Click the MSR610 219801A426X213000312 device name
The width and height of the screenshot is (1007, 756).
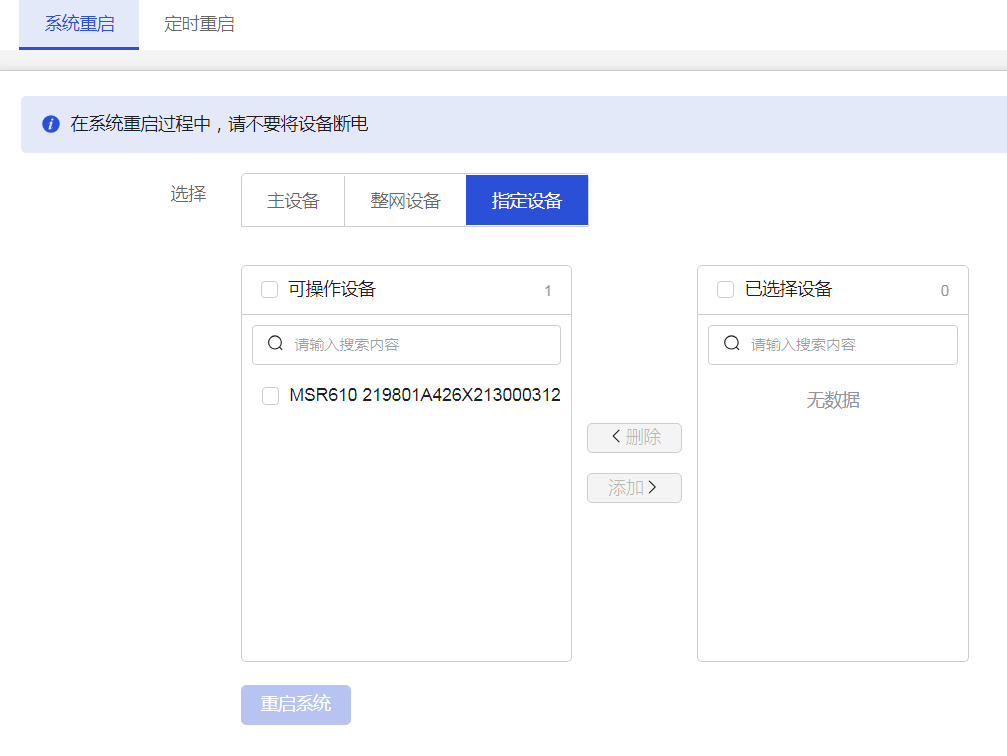tap(424, 396)
